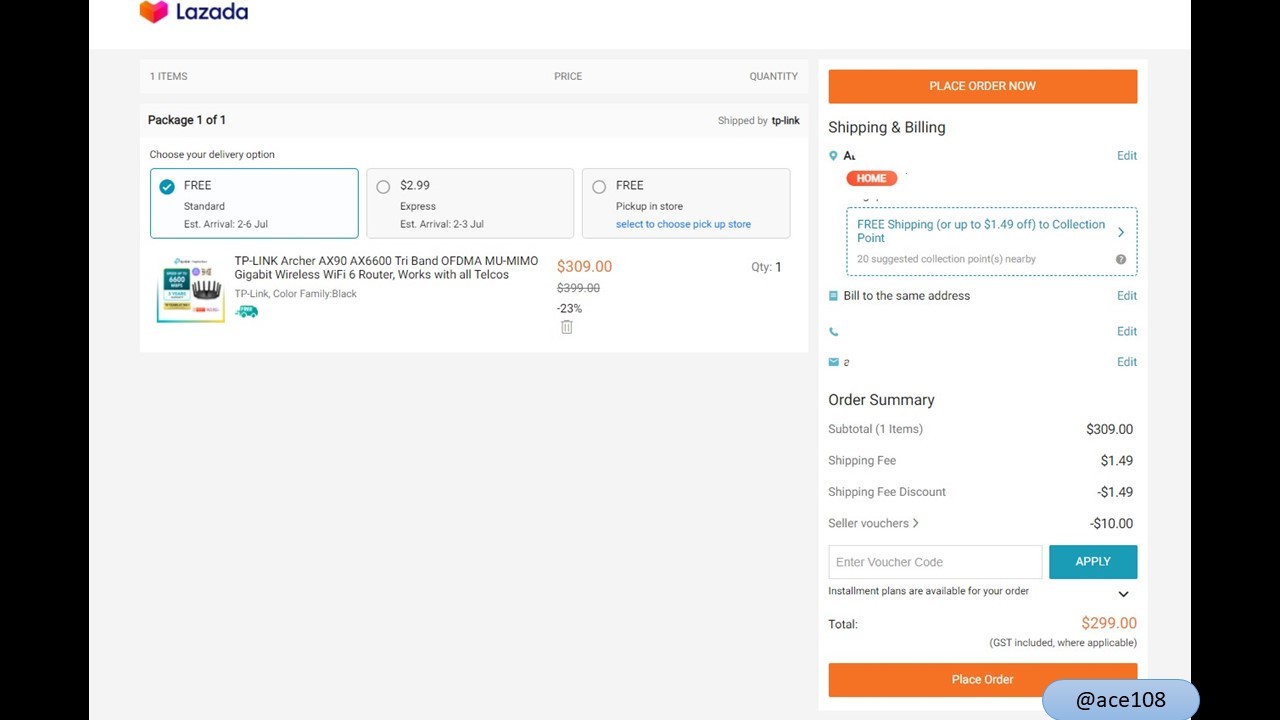Click '20 suggested collection point(s) nearby' text
The height and width of the screenshot is (720, 1280).
click(946, 259)
